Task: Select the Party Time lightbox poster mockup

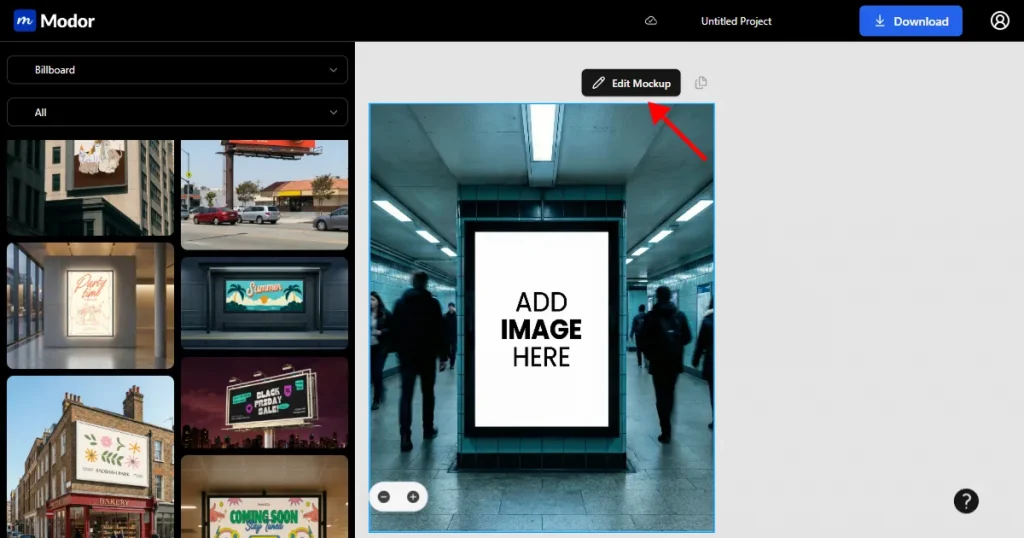Action: [x=91, y=306]
